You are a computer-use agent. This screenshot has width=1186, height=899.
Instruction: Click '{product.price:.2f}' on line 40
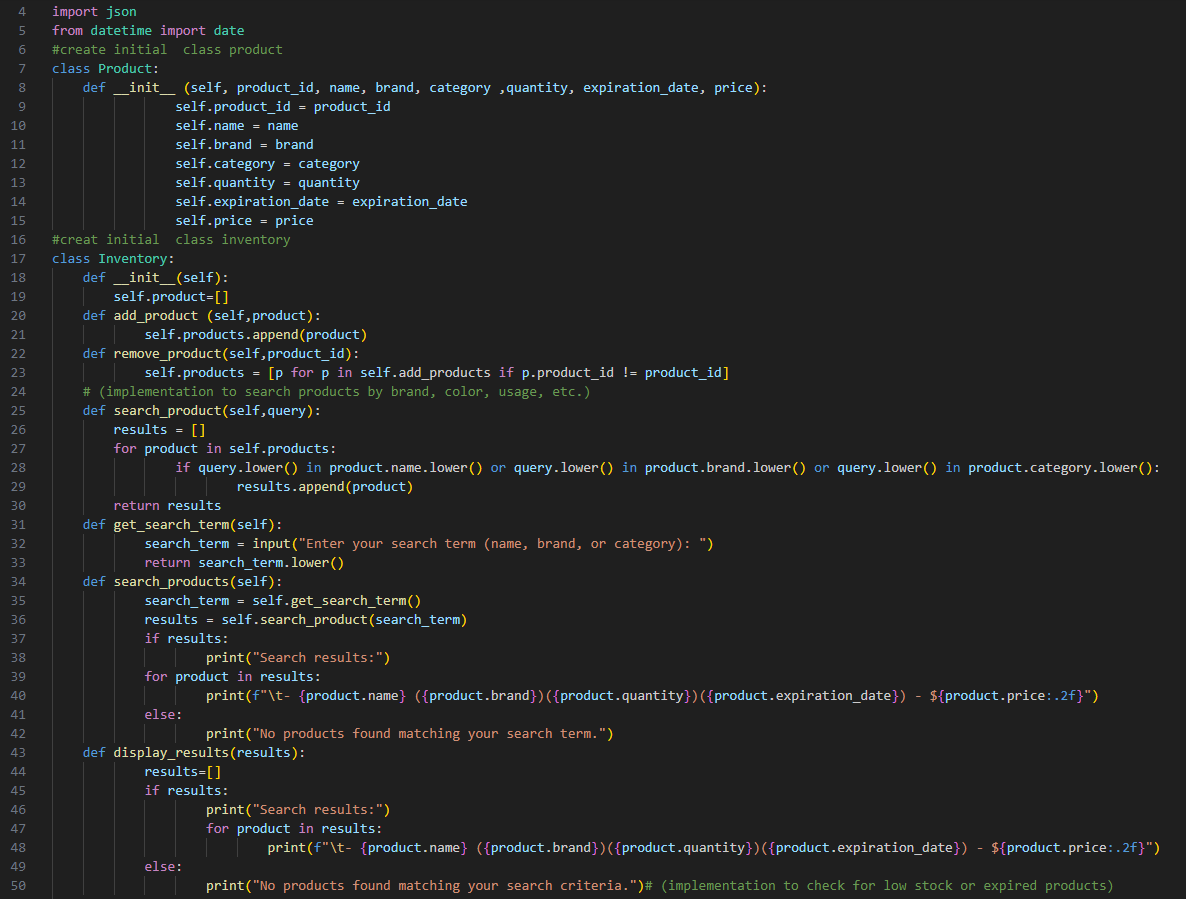click(1014, 696)
